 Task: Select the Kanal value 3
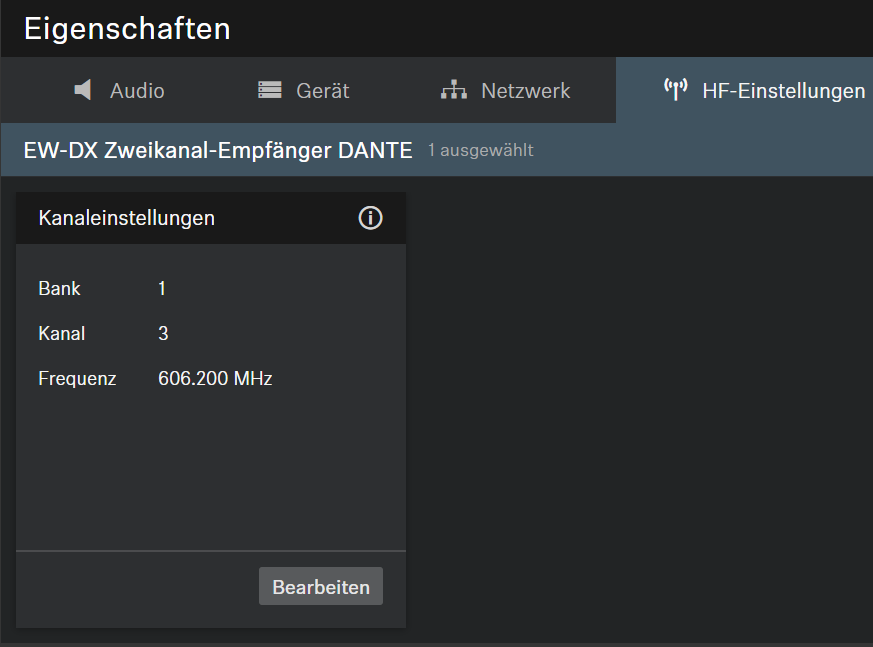(x=163, y=334)
